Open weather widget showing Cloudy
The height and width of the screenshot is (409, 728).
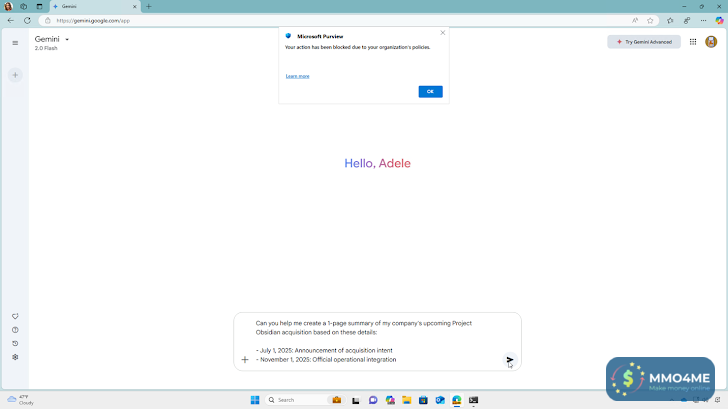(21, 400)
